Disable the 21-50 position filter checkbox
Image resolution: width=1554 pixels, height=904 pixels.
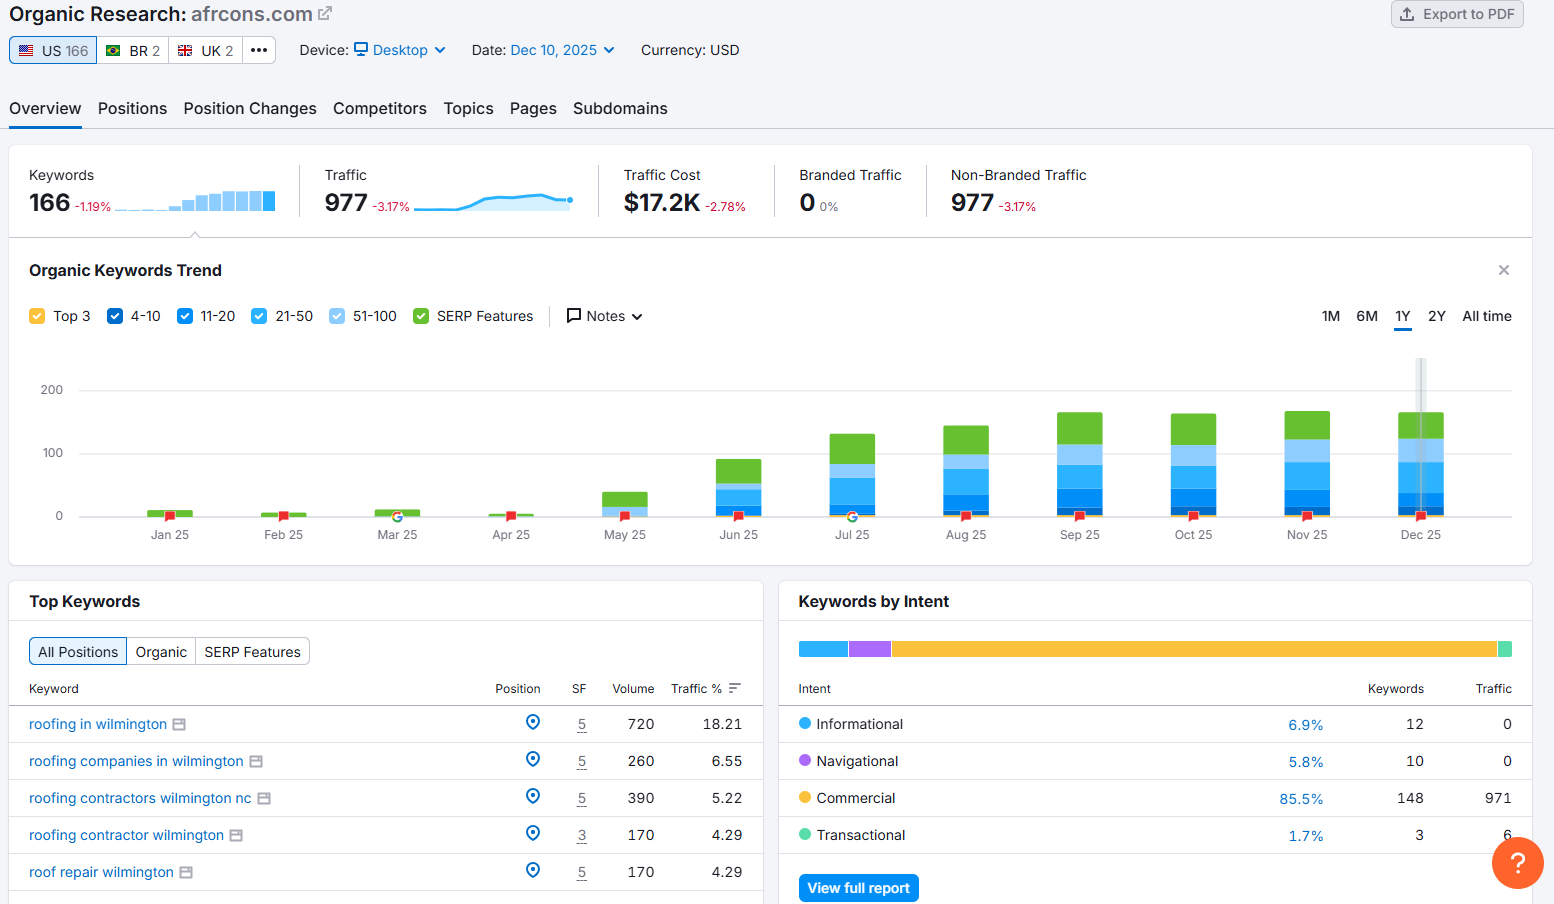point(260,315)
